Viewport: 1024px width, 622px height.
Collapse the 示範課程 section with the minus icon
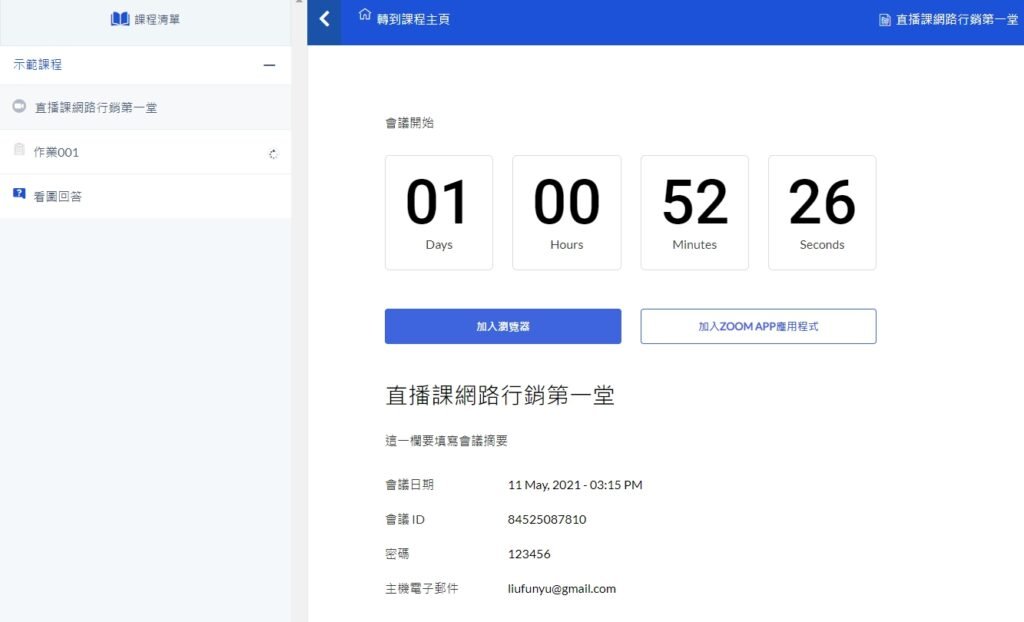click(269, 65)
